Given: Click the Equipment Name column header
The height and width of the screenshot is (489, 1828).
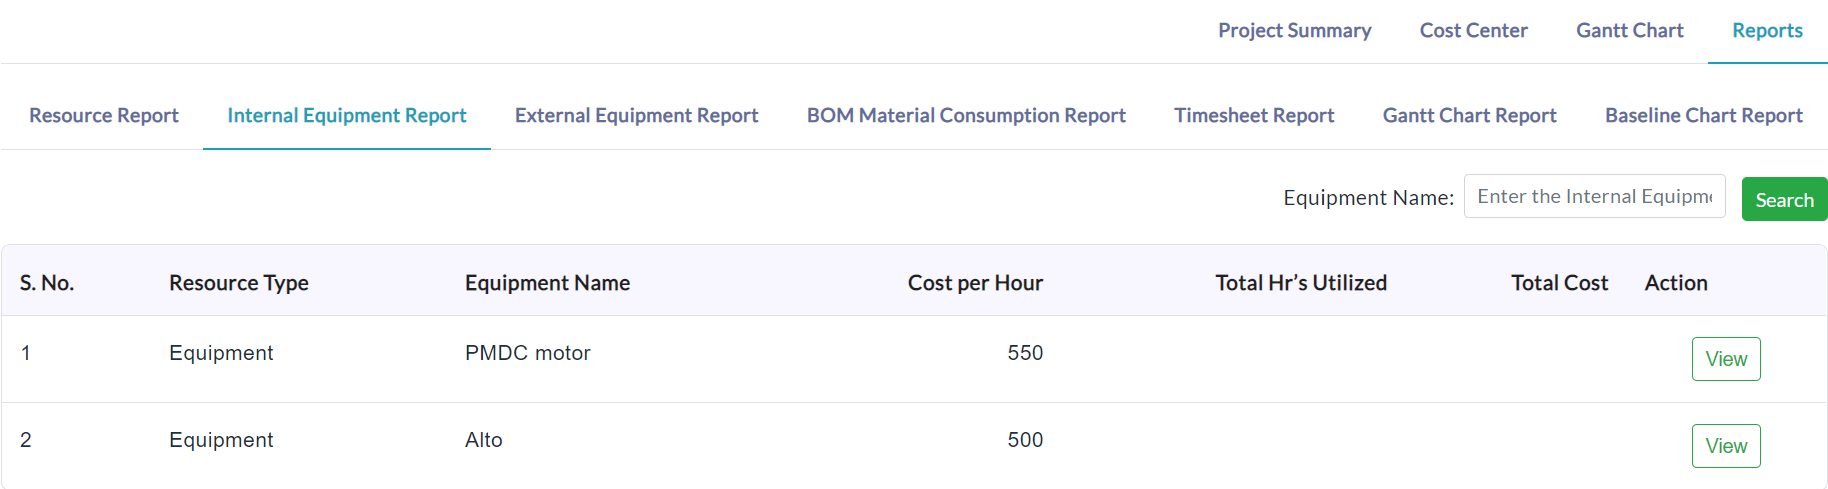Looking at the screenshot, I should click(547, 283).
